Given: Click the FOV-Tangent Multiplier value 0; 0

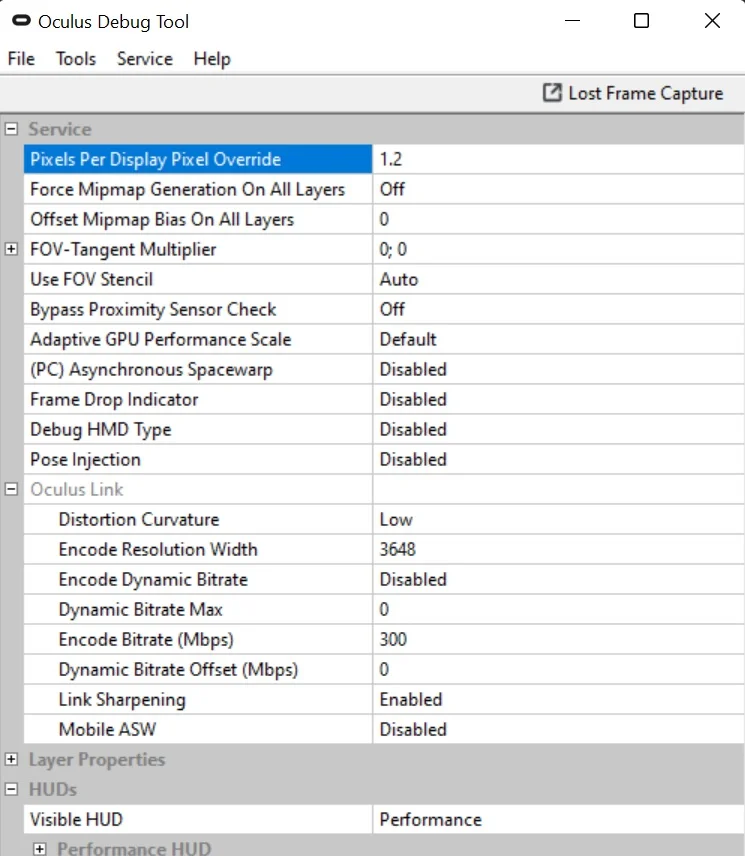Looking at the screenshot, I should coord(558,249).
